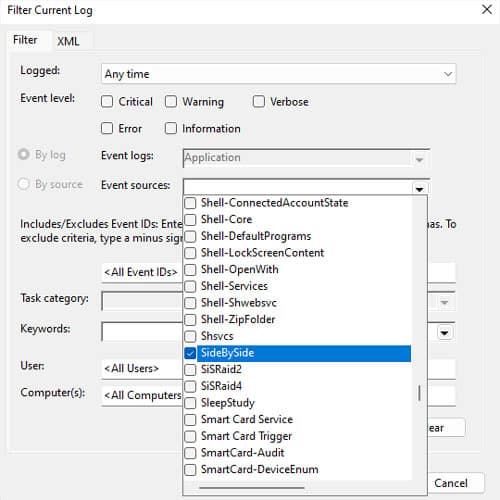The height and width of the screenshot is (500, 500).
Task: Enable the Error event level checkbox
Action: (107, 128)
